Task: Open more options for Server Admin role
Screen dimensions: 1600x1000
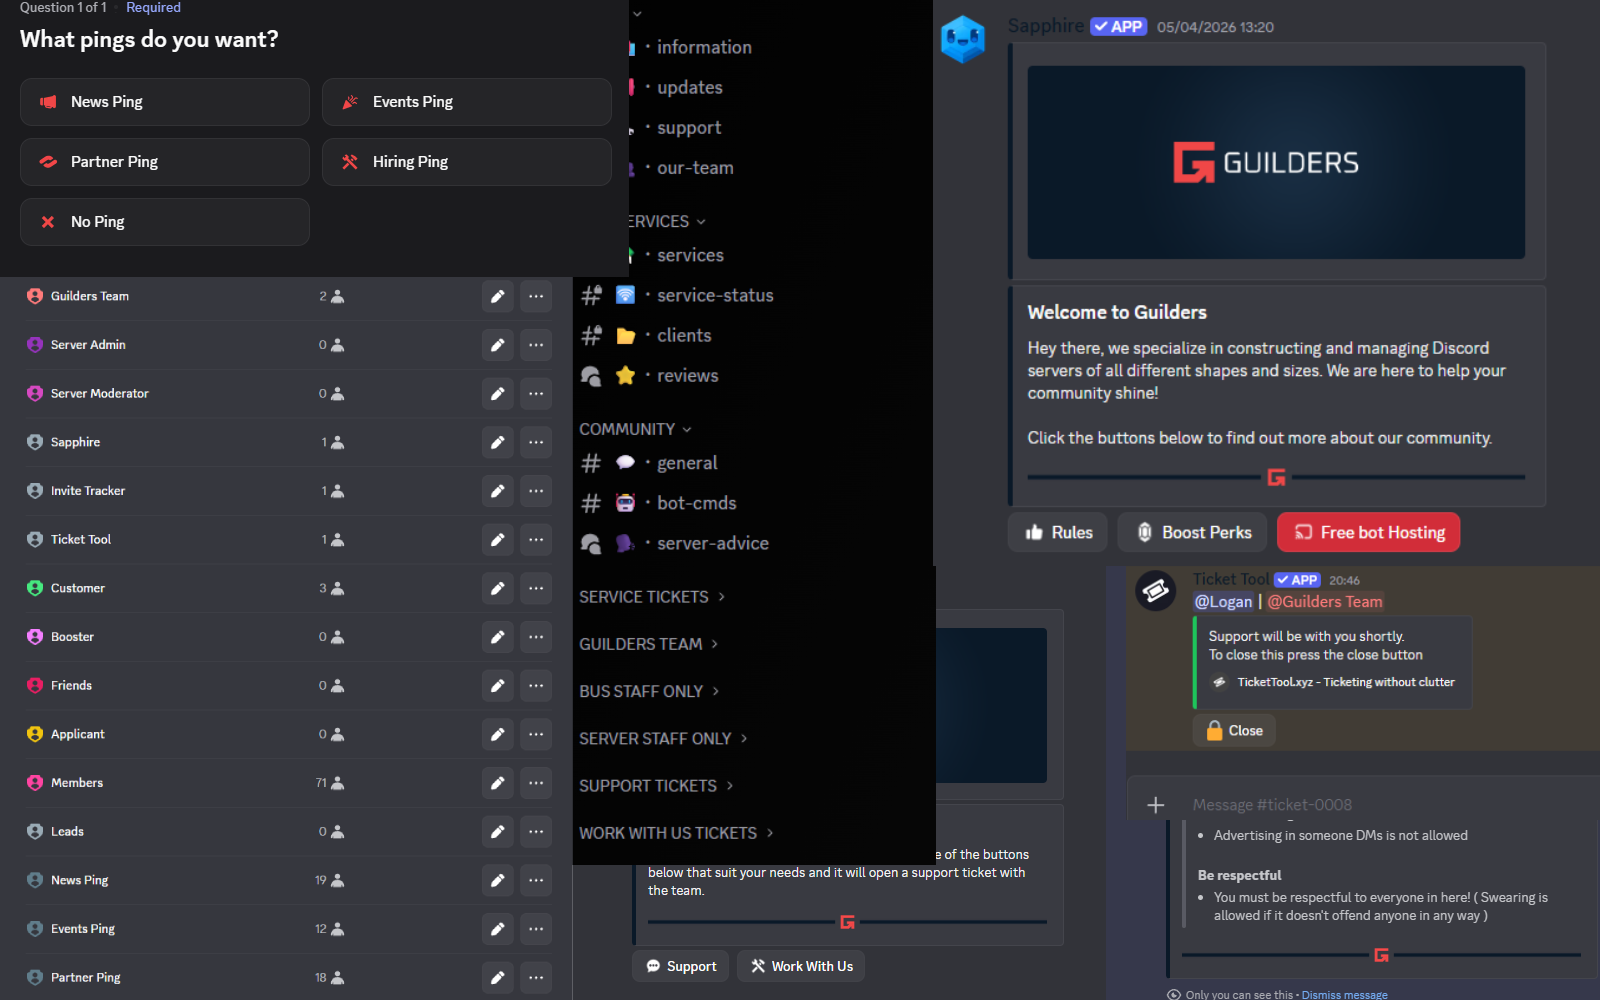Action: tap(536, 345)
